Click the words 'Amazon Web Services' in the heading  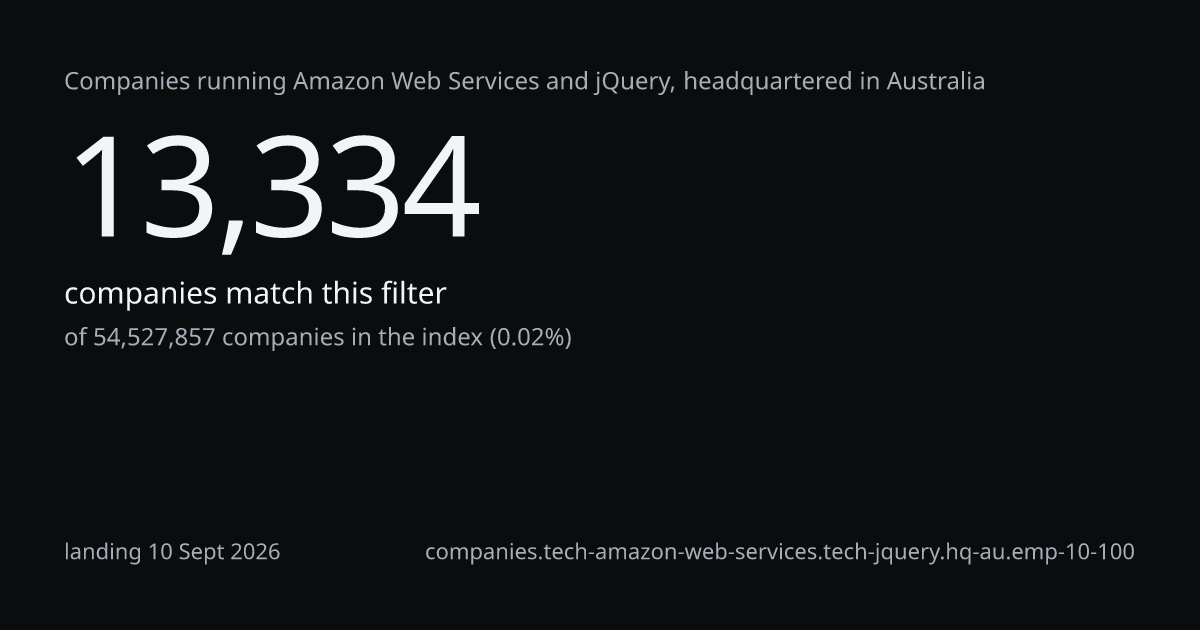pyautogui.click(x=416, y=81)
